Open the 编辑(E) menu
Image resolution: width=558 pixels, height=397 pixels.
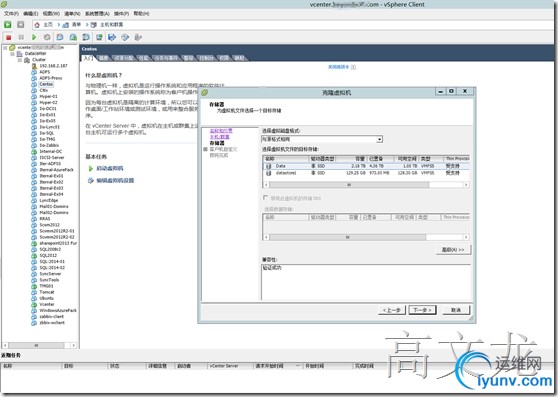[x=31, y=14]
